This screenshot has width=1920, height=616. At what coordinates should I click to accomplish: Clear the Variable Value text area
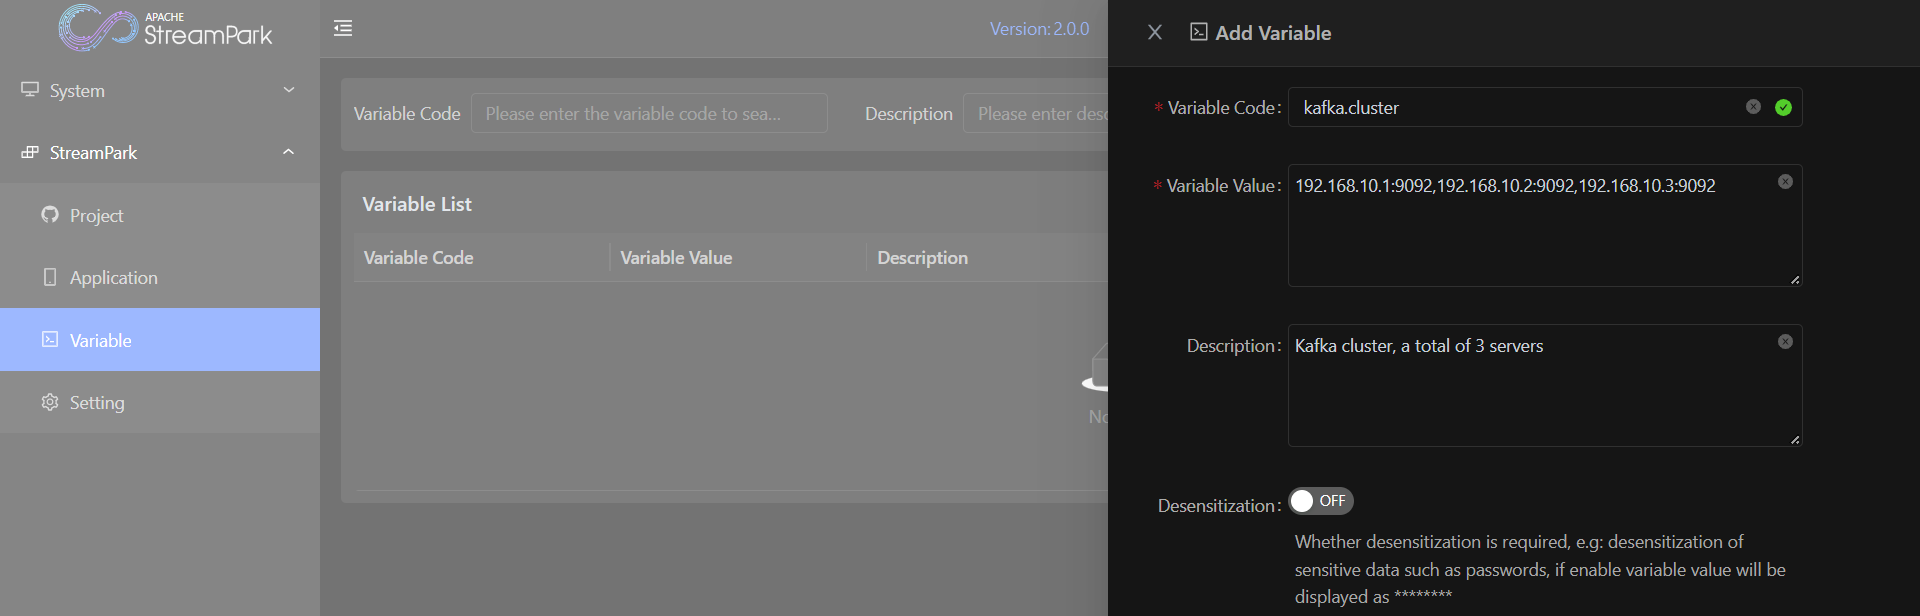coord(1785,182)
